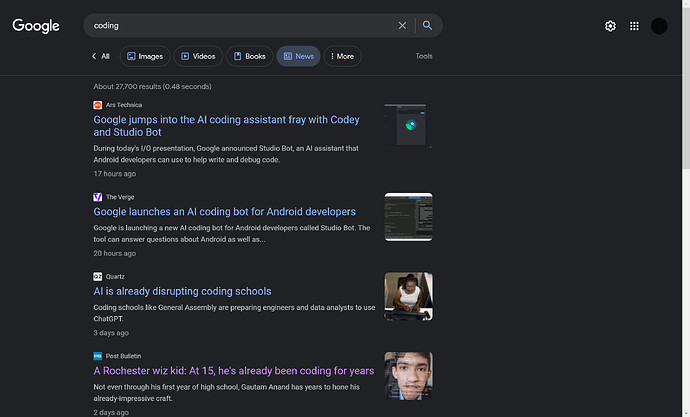
Task: Click the Quartz article thumbnail
Action: coord(408,296)
